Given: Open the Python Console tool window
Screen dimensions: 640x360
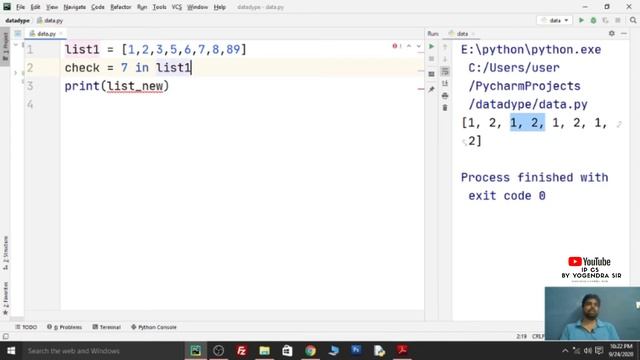Looking at the screenshot, I should [x=154, y=327].
